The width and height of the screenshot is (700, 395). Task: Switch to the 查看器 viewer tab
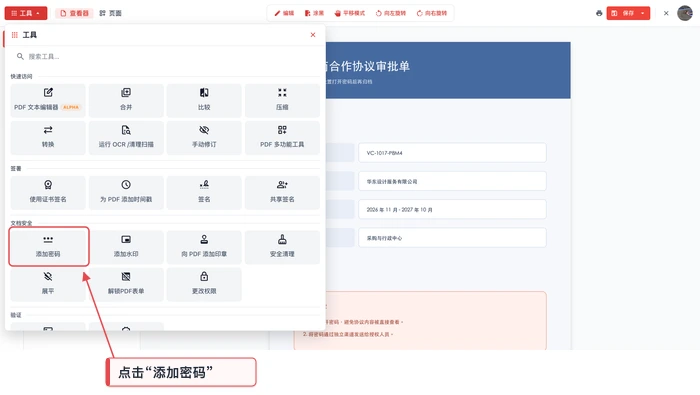pos(75,13)
